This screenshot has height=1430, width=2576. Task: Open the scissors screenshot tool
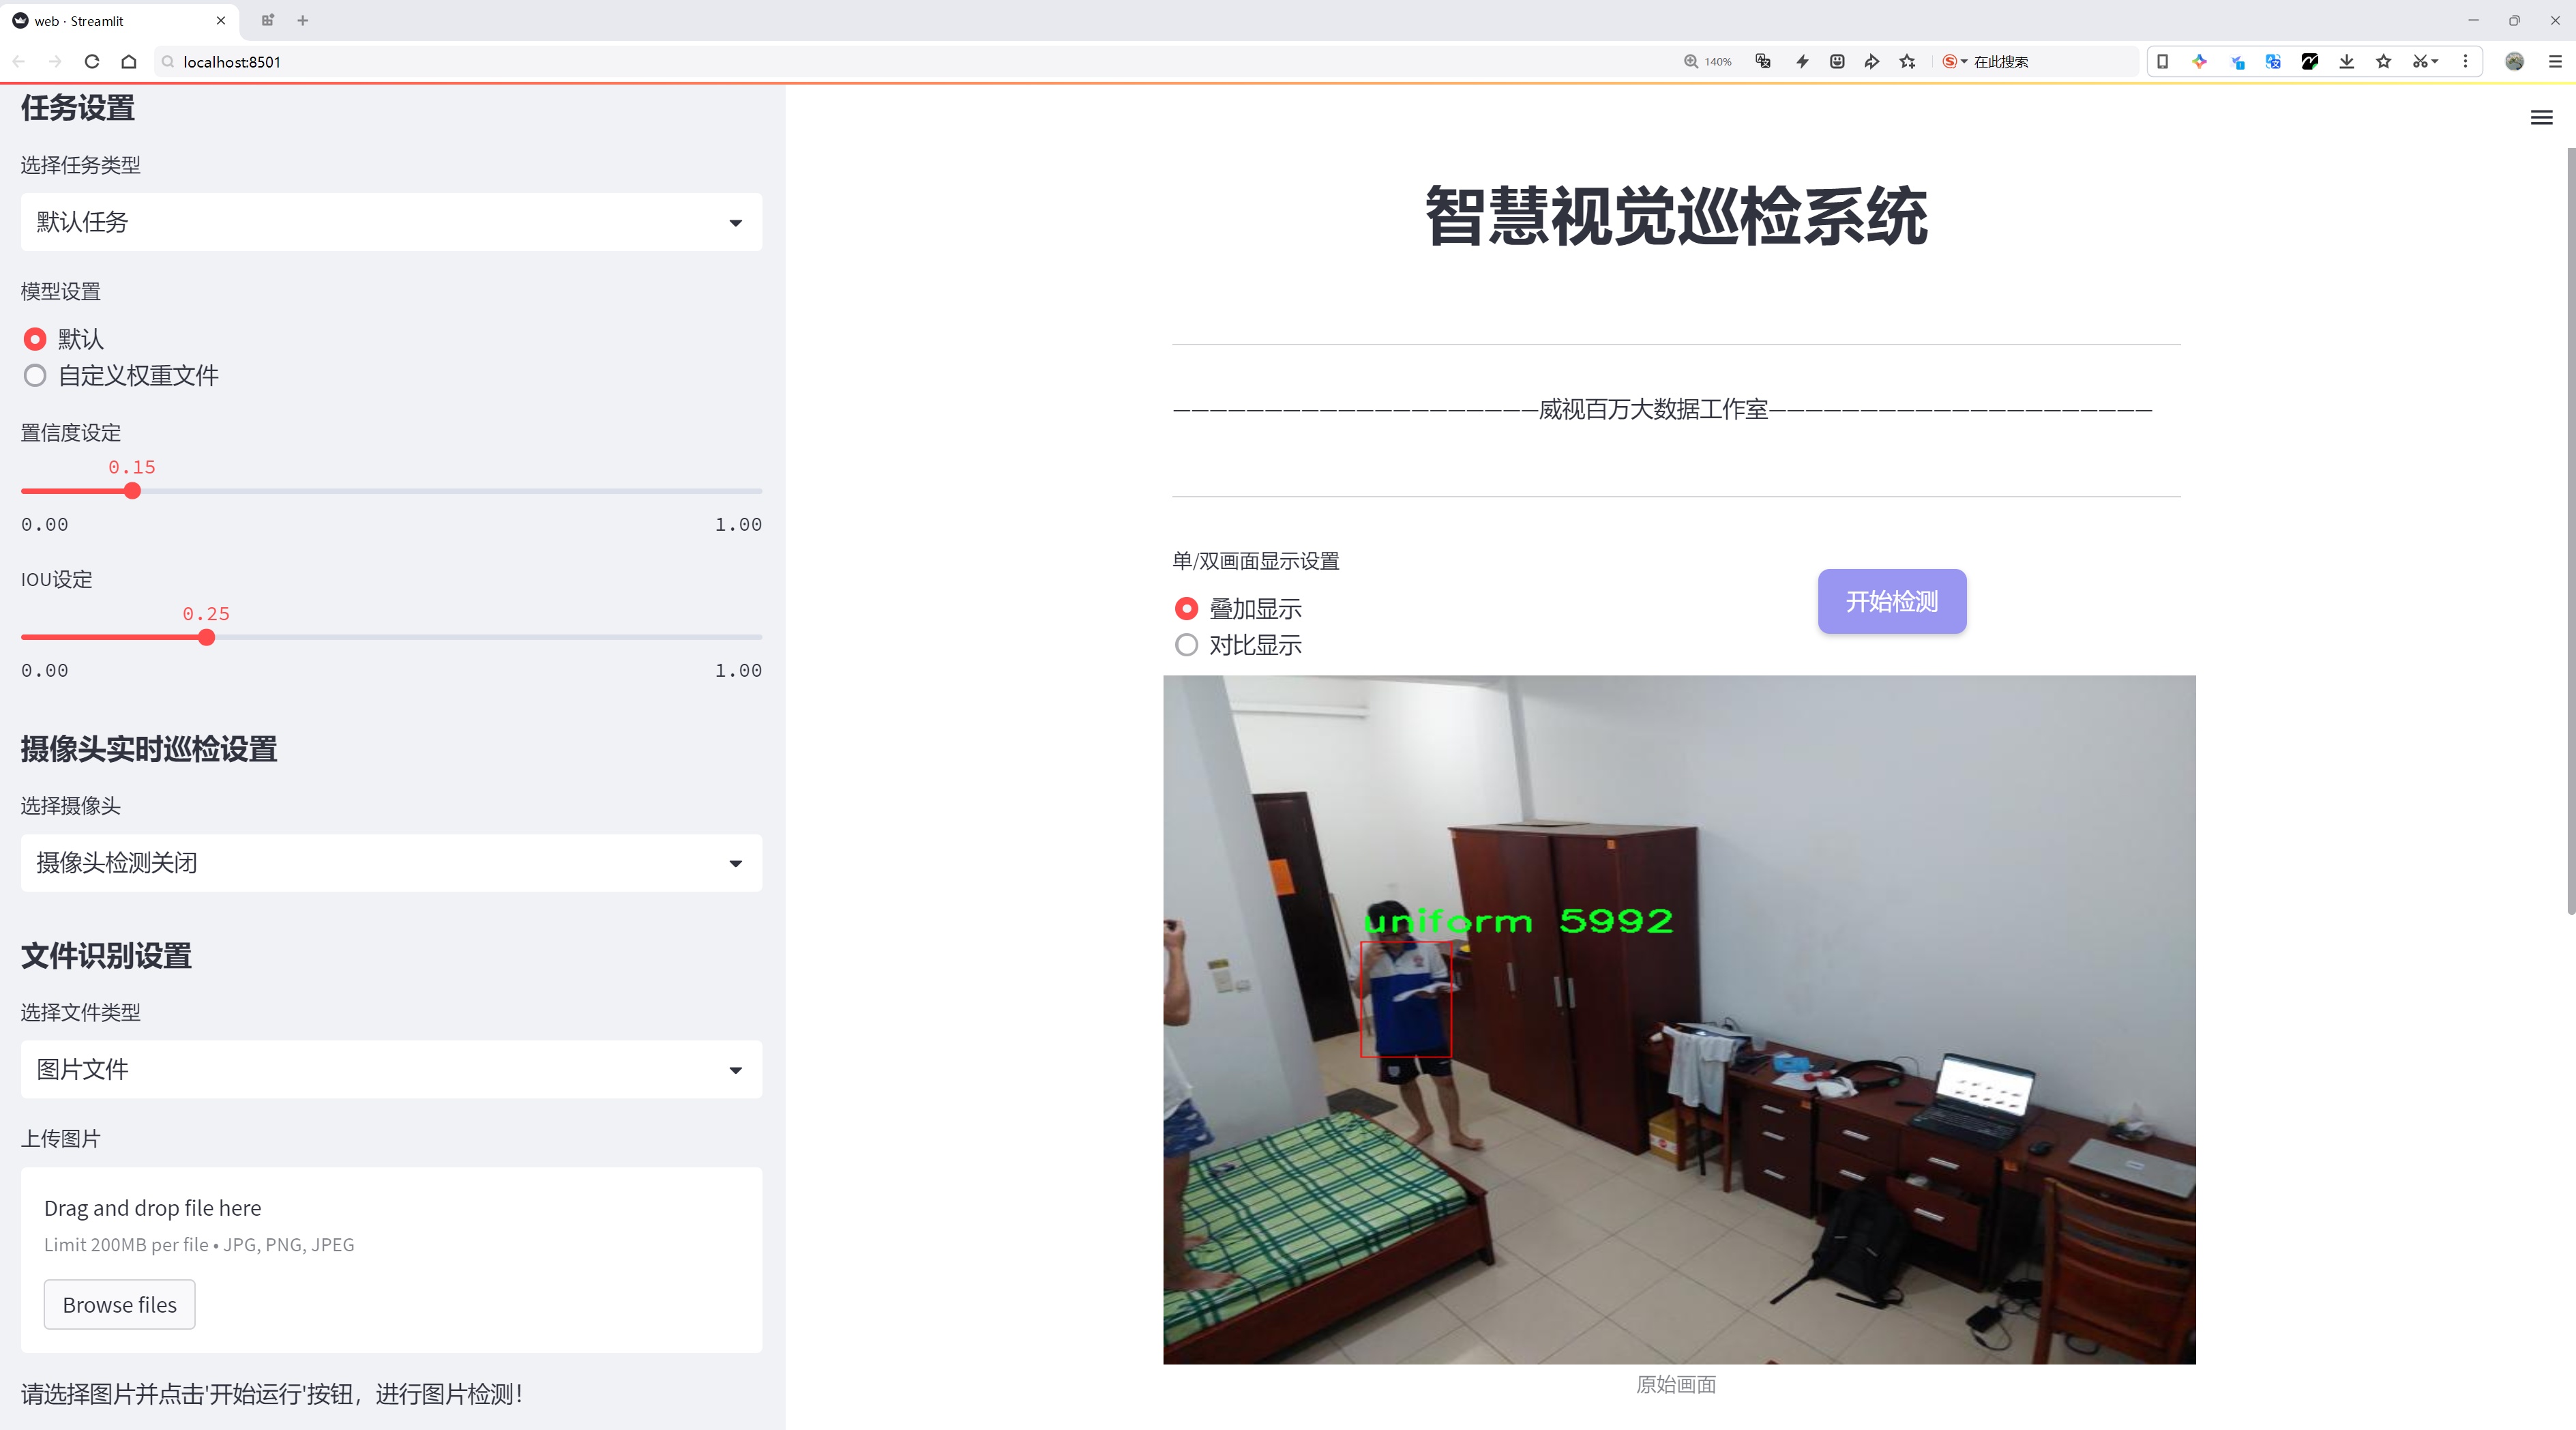tap(2424, 62)
